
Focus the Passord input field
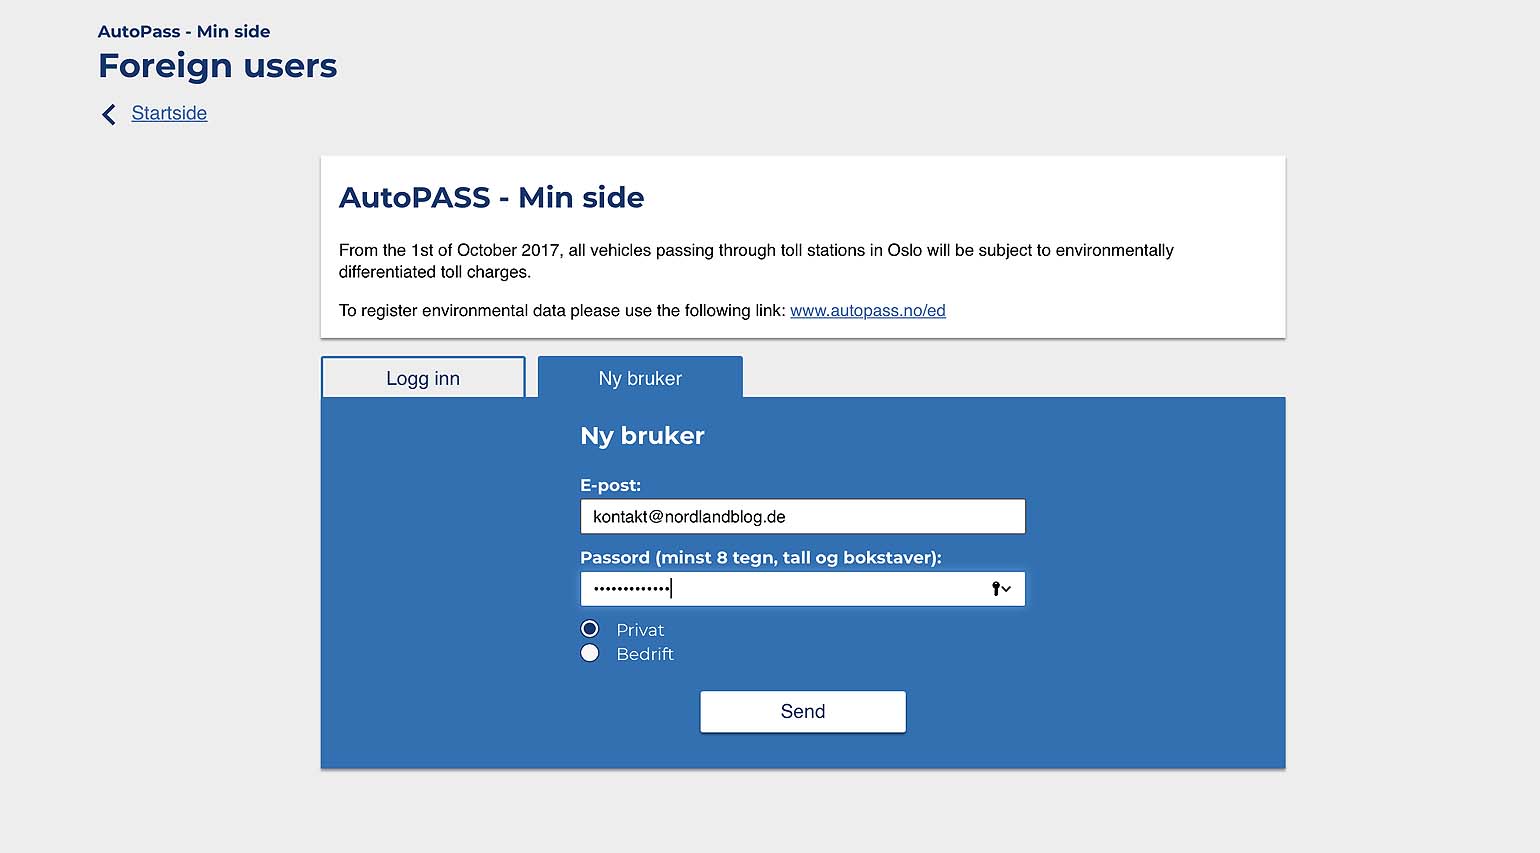[x=803, y=589]
